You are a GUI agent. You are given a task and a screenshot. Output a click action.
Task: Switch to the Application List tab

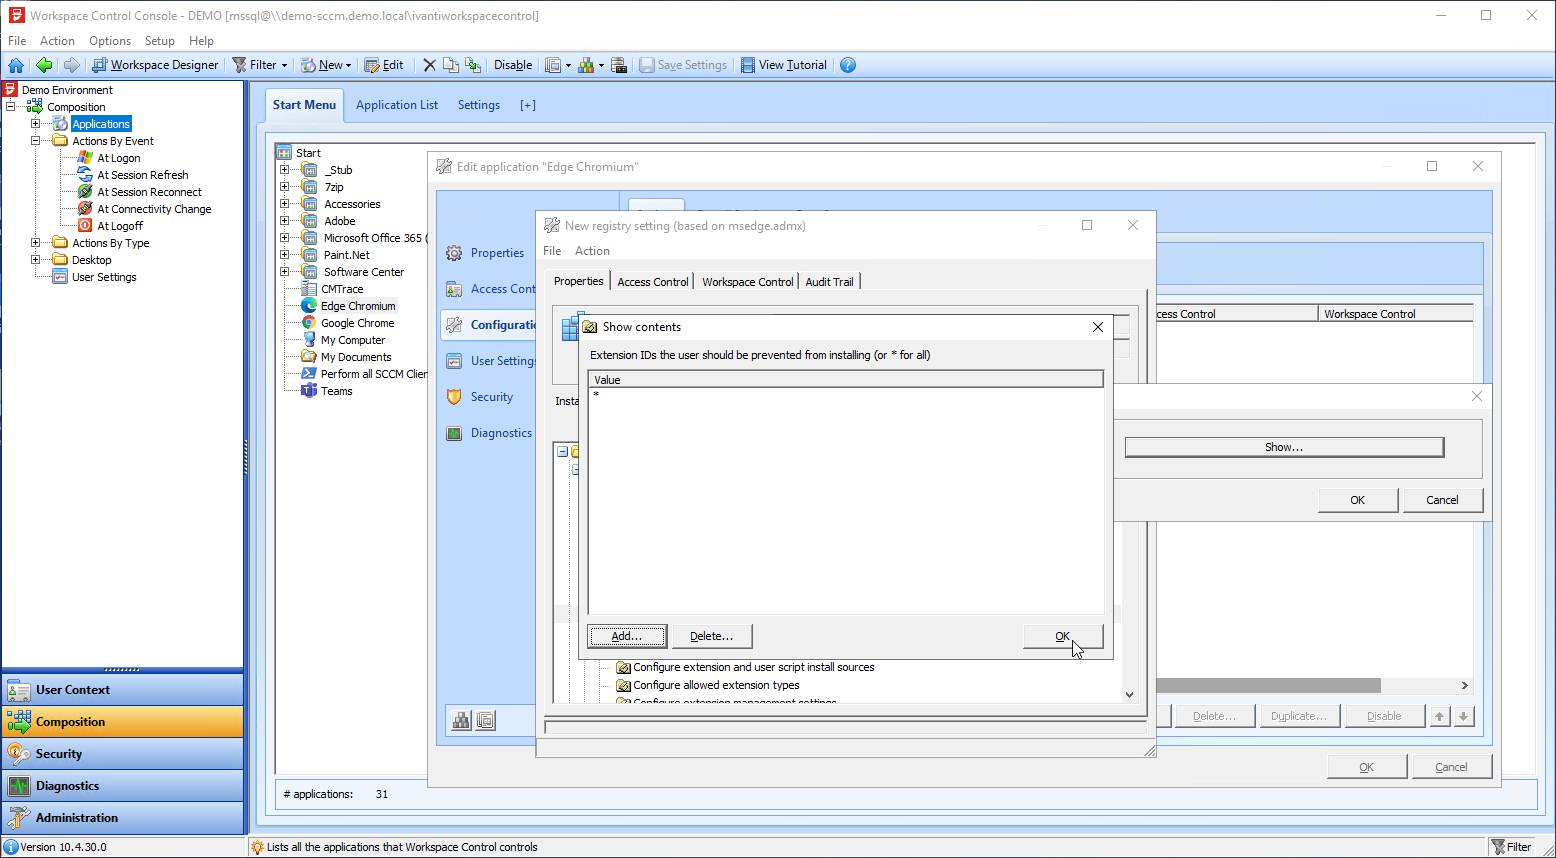coord(397,105)
